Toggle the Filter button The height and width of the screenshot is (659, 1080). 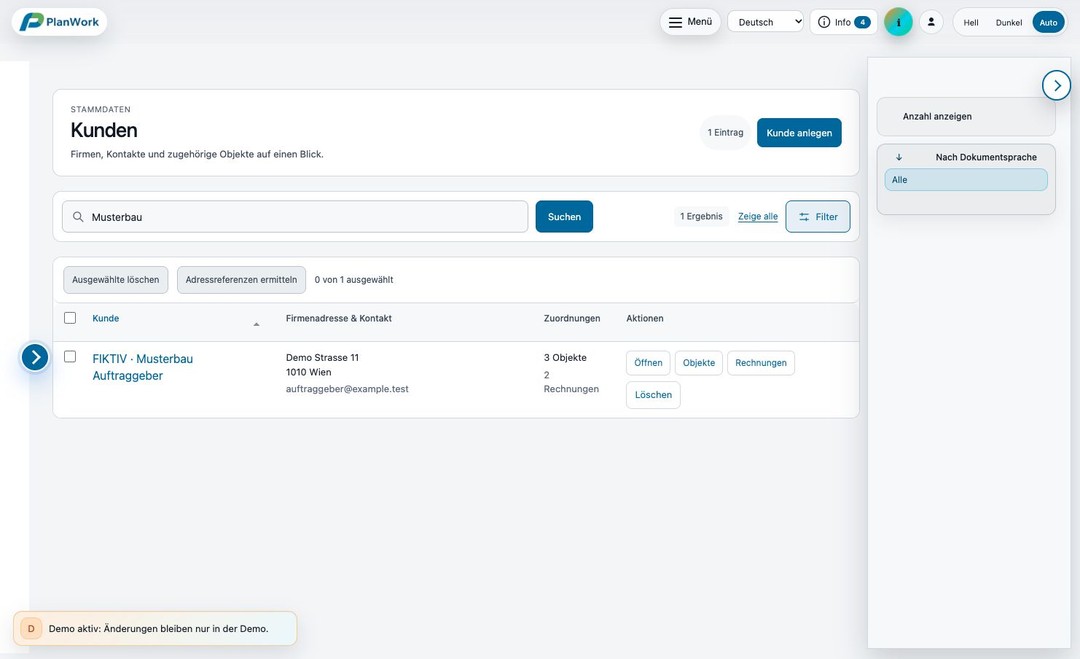818,217
